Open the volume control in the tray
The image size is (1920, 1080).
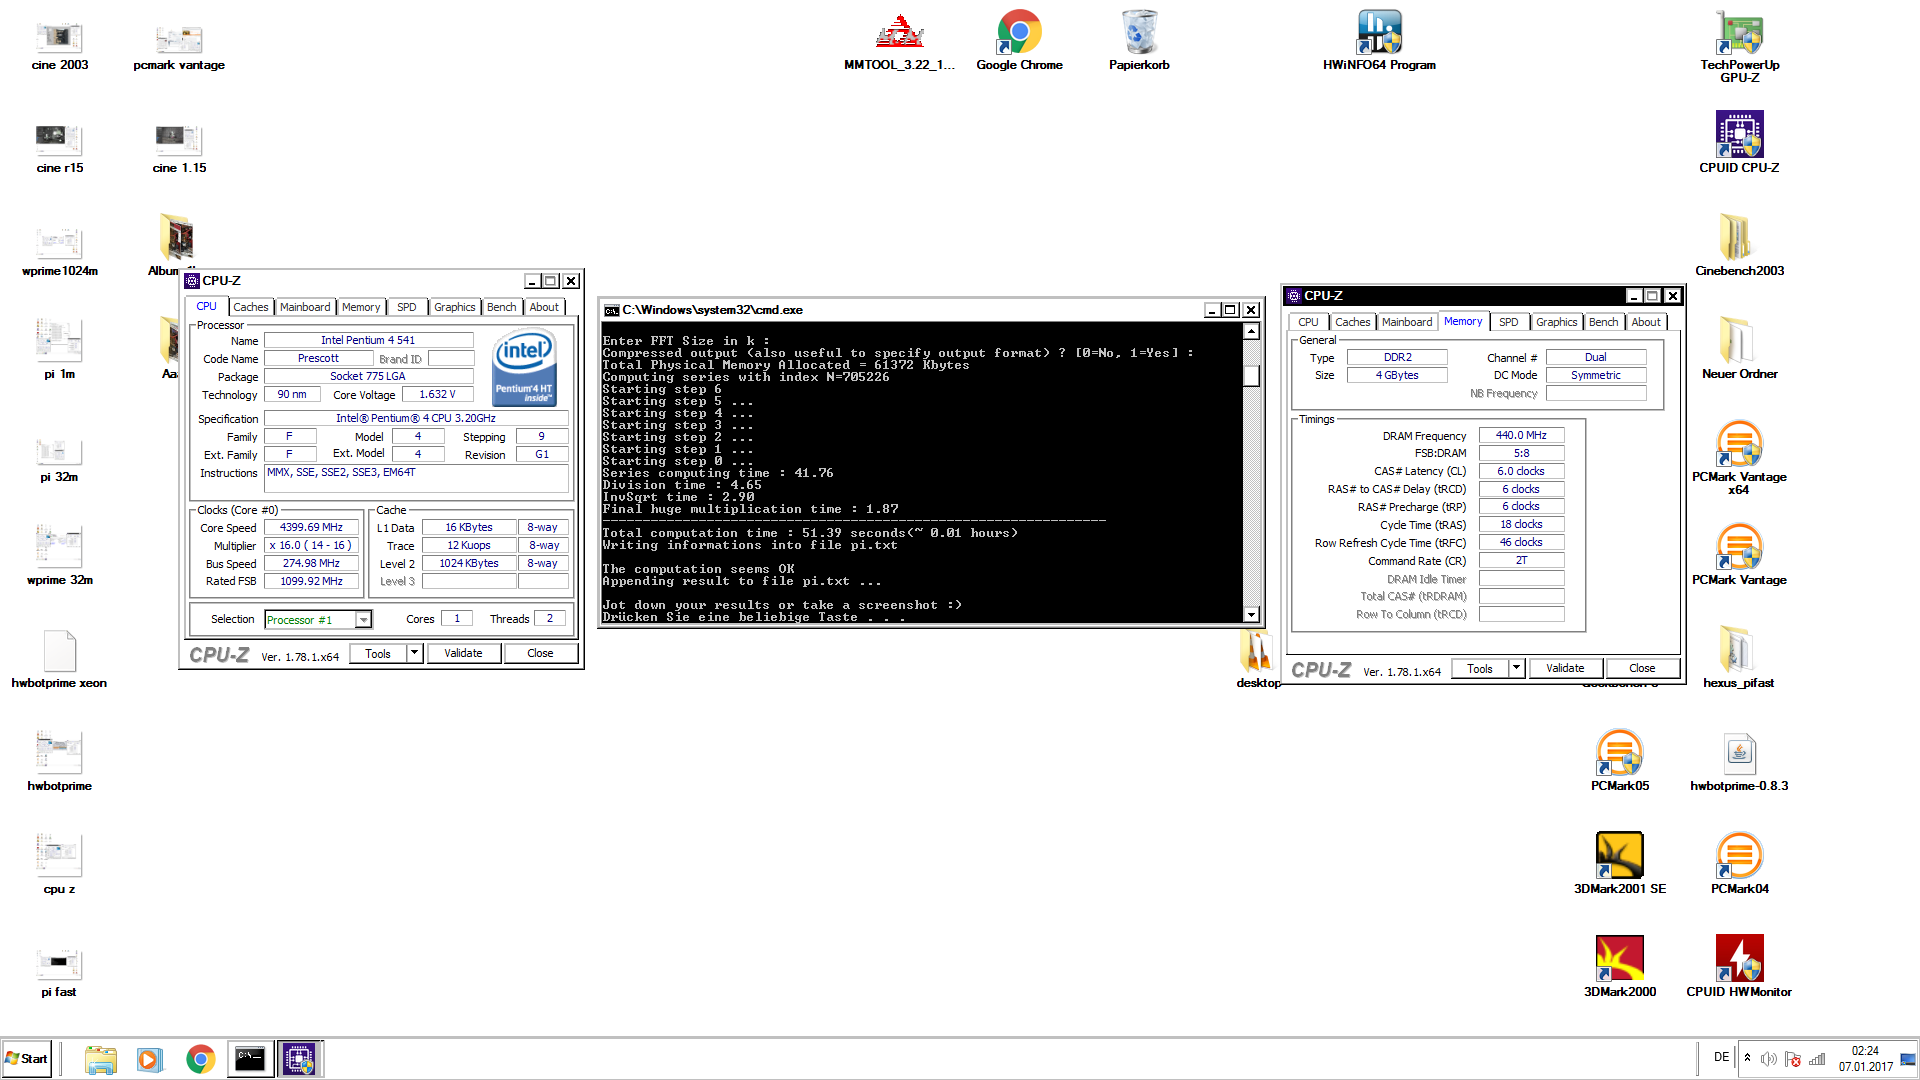(x=1769, y=1059)
